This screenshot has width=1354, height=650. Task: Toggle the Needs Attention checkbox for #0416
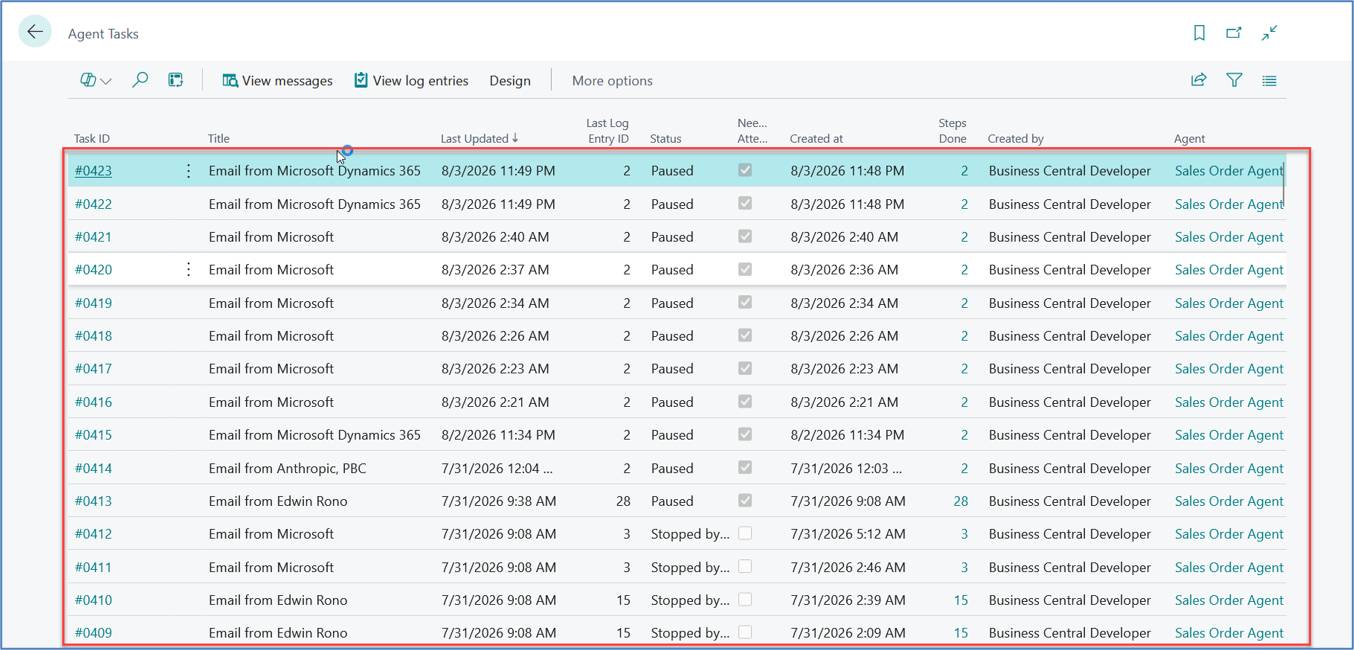point(745,401)
